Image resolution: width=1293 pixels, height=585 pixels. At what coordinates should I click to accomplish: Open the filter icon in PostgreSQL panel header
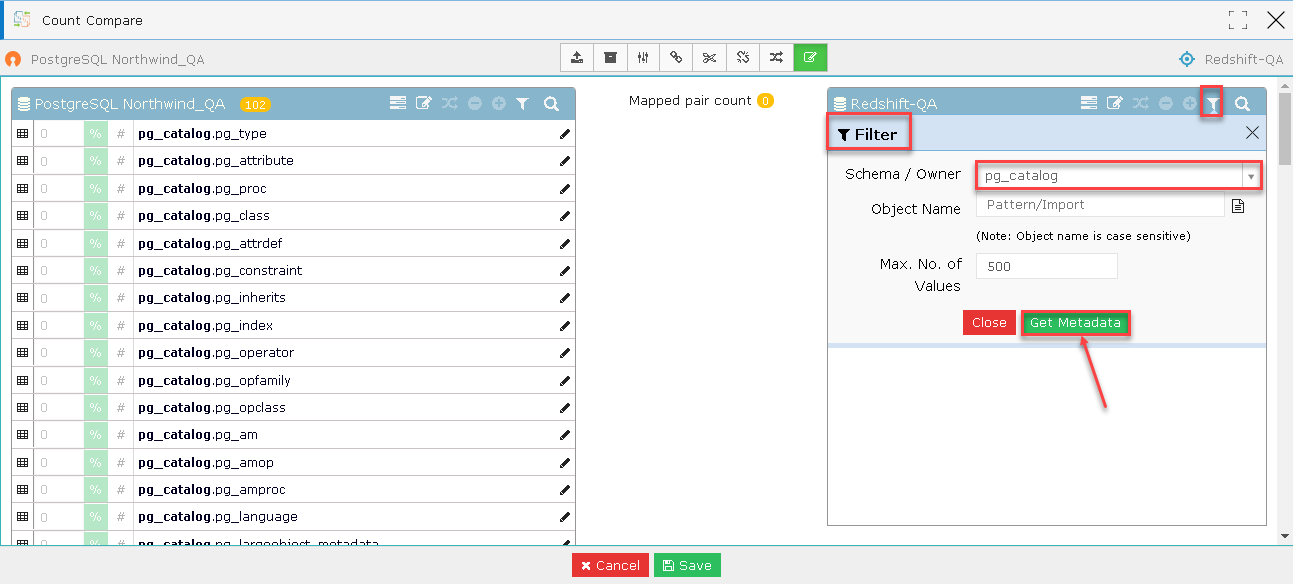tap(522, 103)
